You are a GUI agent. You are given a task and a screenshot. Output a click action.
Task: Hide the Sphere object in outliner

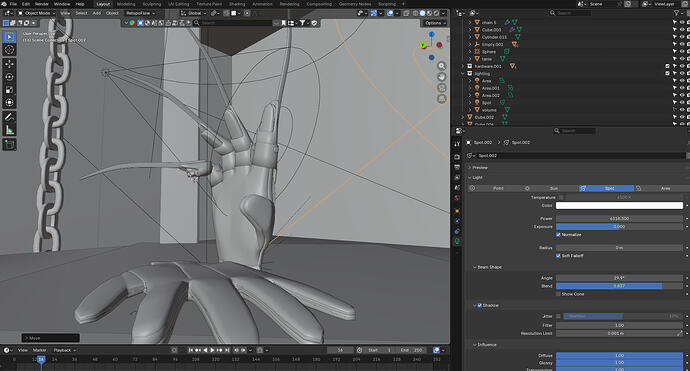[x=682, y=51]
